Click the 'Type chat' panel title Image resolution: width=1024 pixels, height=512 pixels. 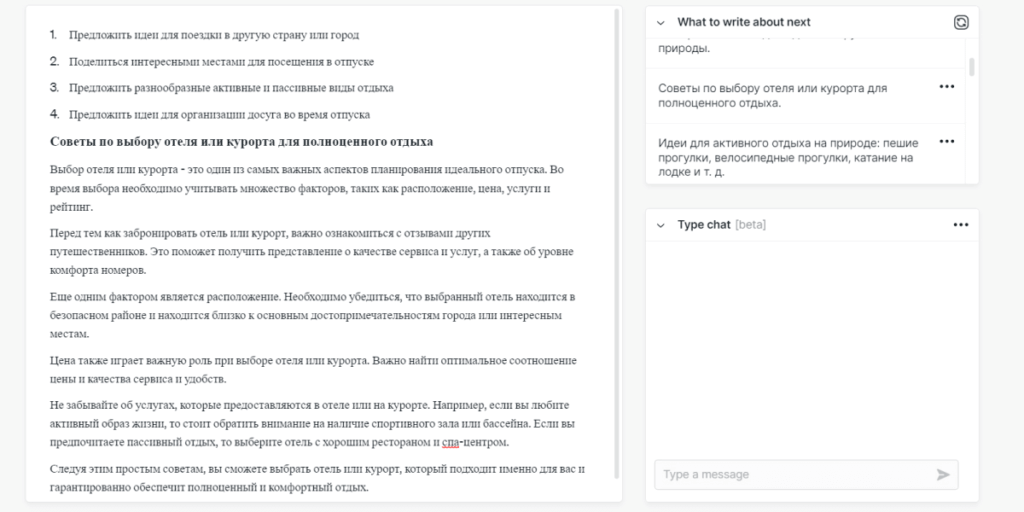pos(704,225)
